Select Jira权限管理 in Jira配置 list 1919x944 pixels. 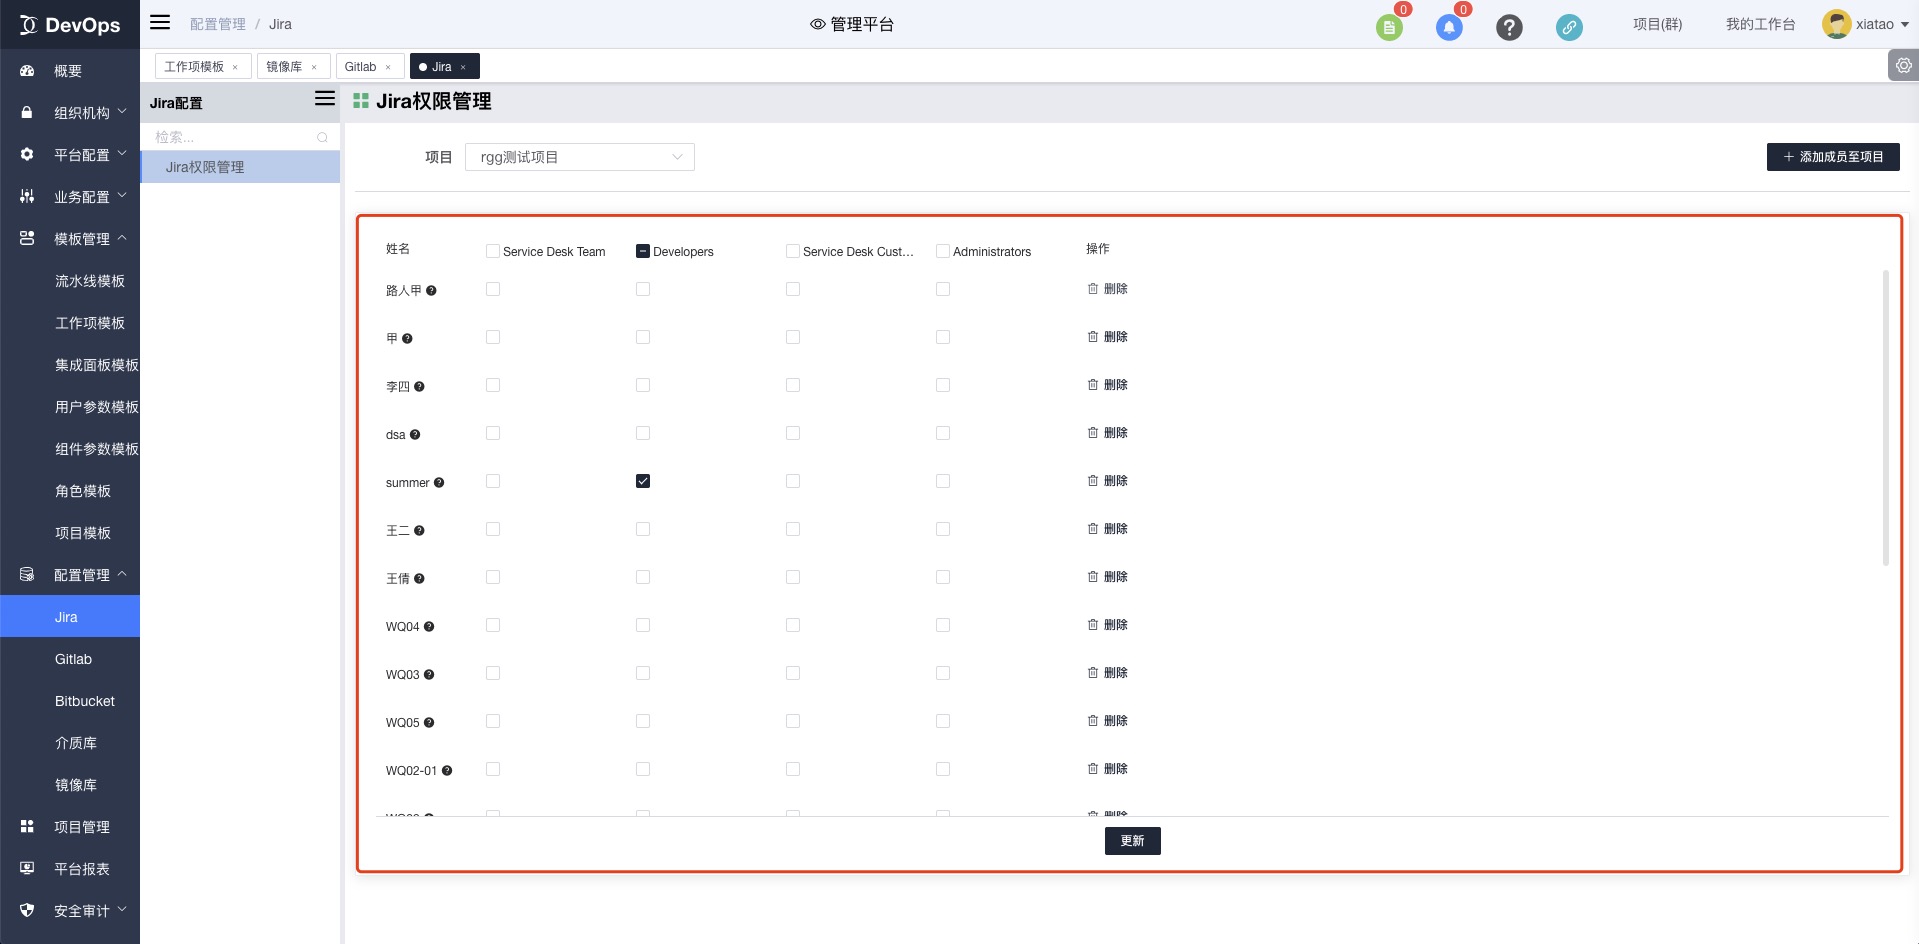pos(240,167)
